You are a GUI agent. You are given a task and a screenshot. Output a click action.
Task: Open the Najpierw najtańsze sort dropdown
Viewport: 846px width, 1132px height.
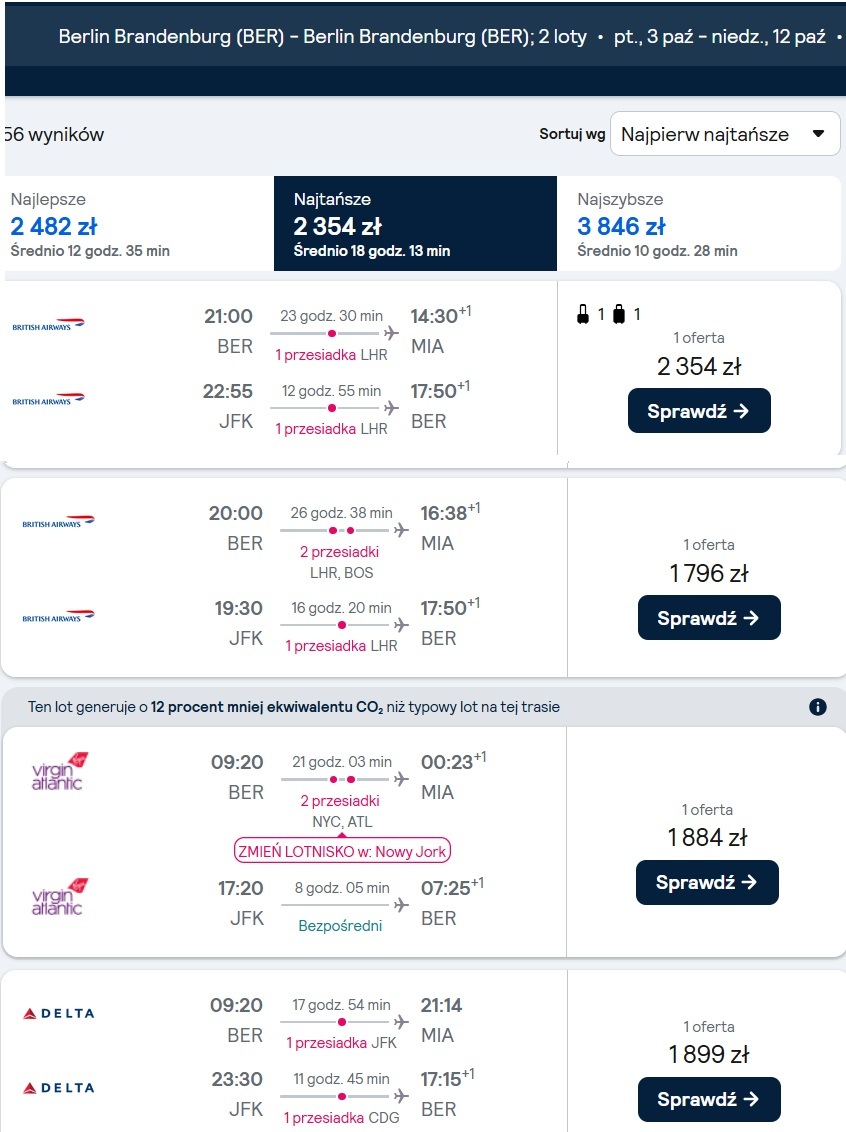[725, 134]
